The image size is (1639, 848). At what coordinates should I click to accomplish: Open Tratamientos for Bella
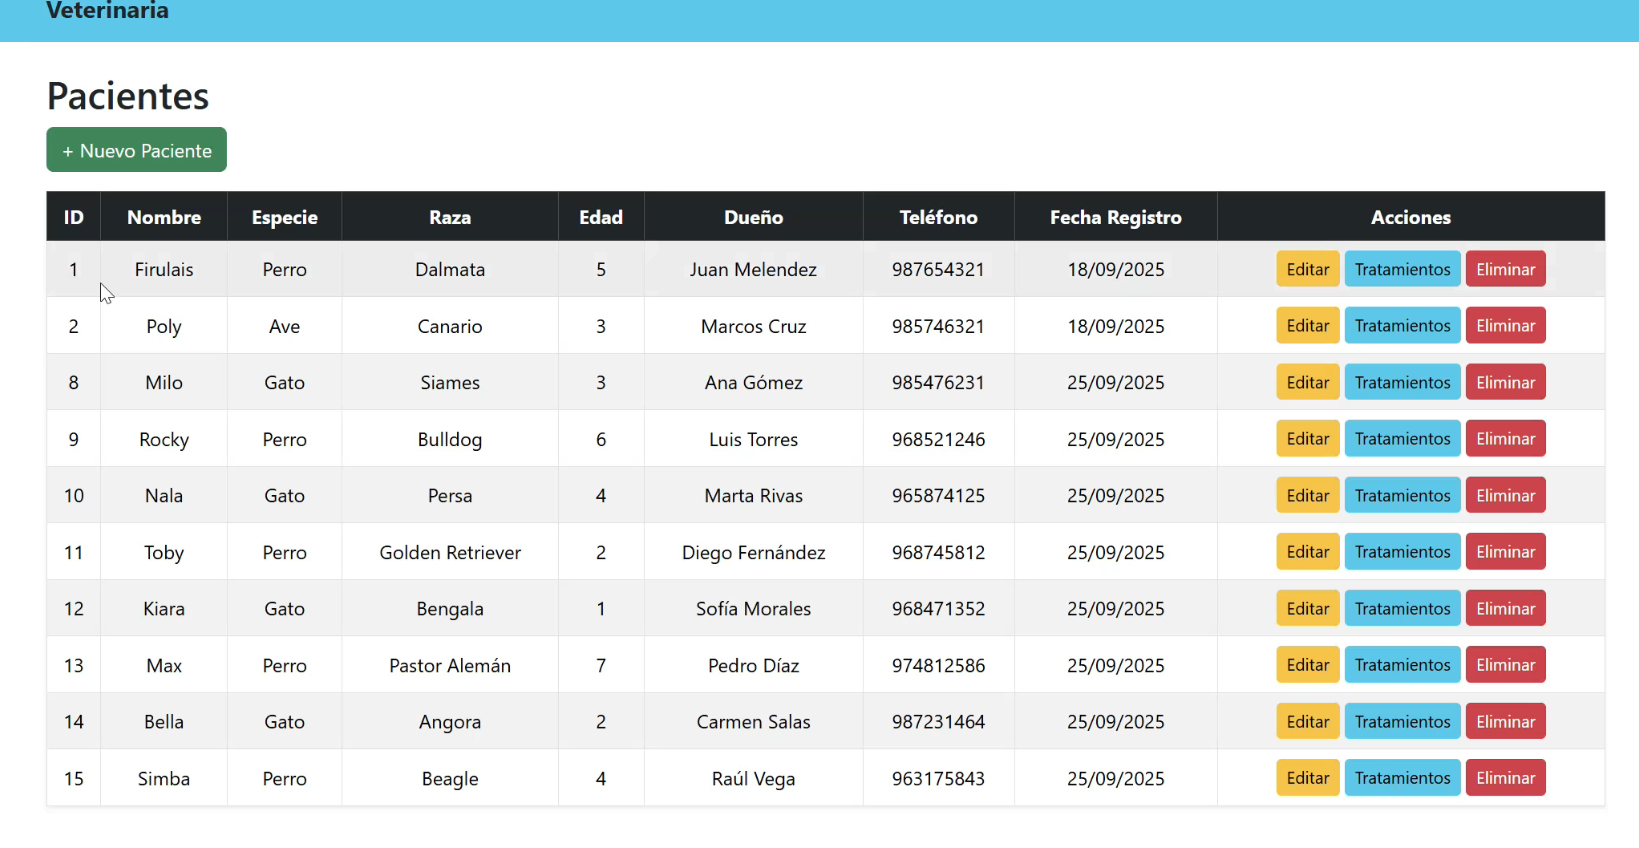1401,721
